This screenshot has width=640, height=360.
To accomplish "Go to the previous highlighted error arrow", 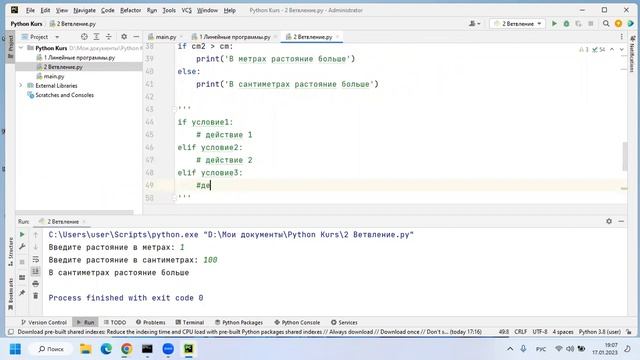I will pyautogui.click(x=612, y=49).
